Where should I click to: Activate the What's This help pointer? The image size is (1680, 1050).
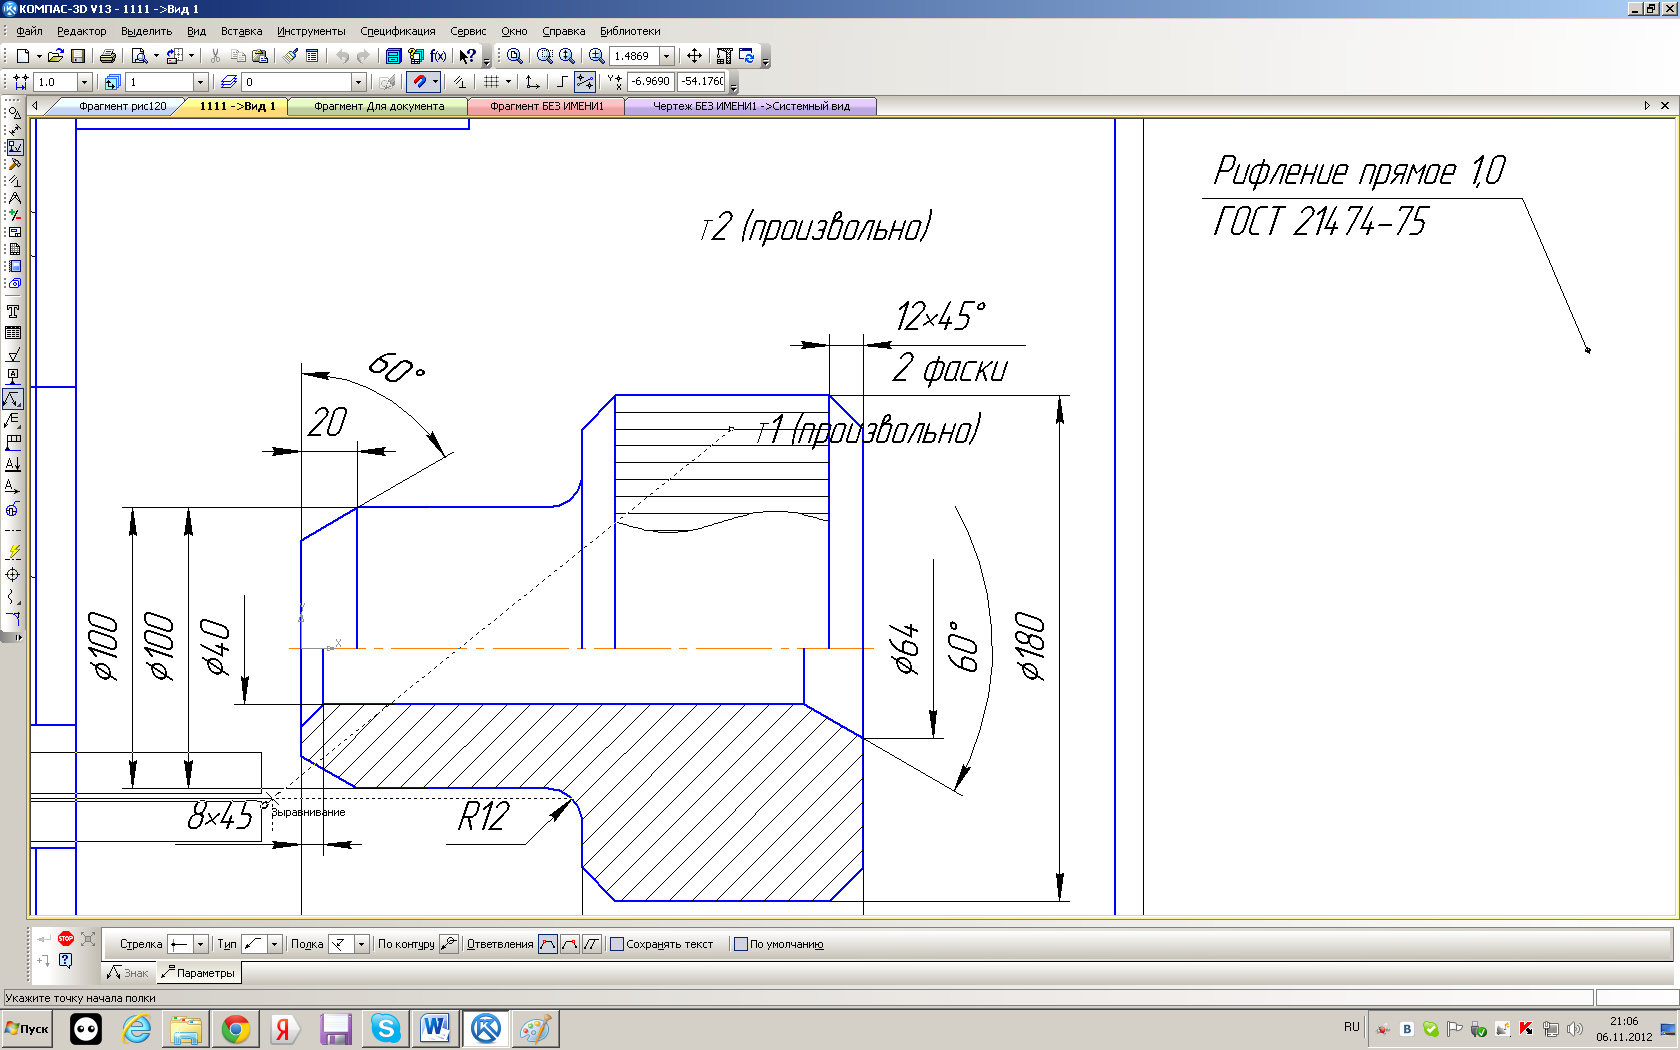[467, 56]
